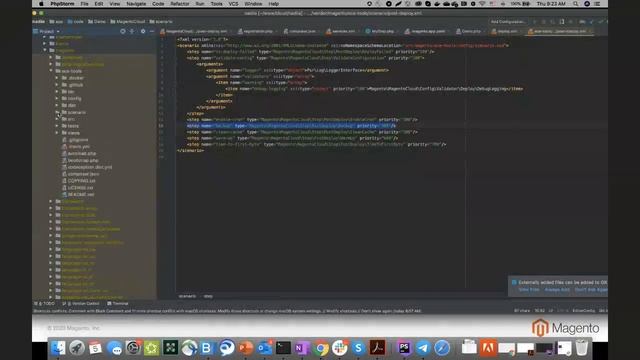640x360 pixels.
Task: Open the Add Configuration dropdown
Action: point(509,22)
